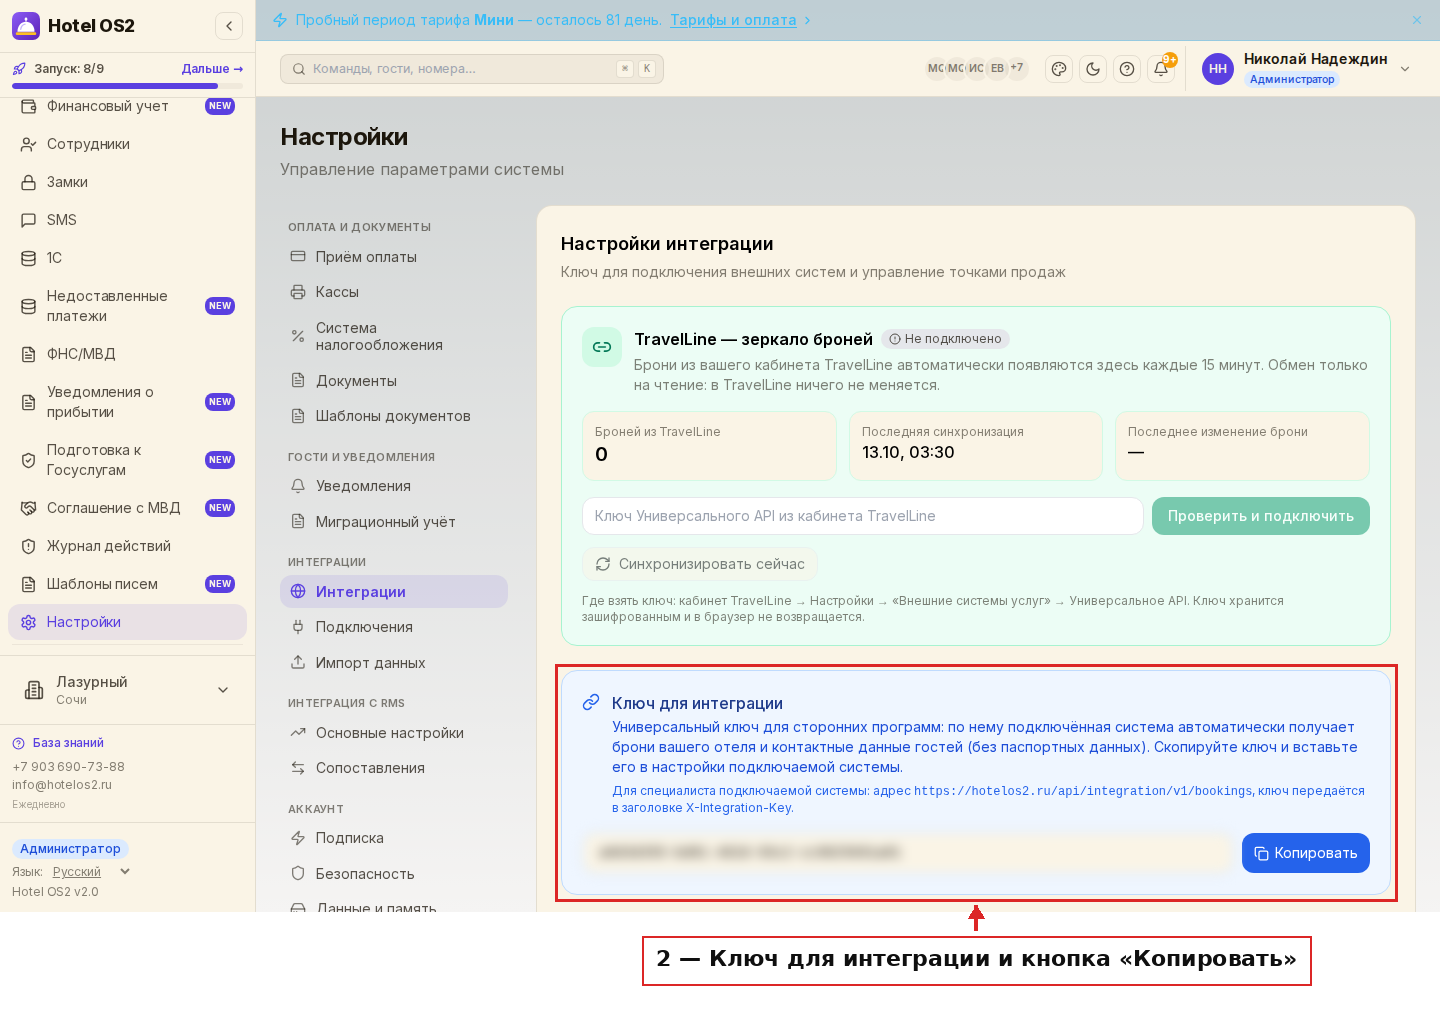Viewport: 1440px width, 1009px height.
Task: Open Система налогообложения settings
Action: 394,336
